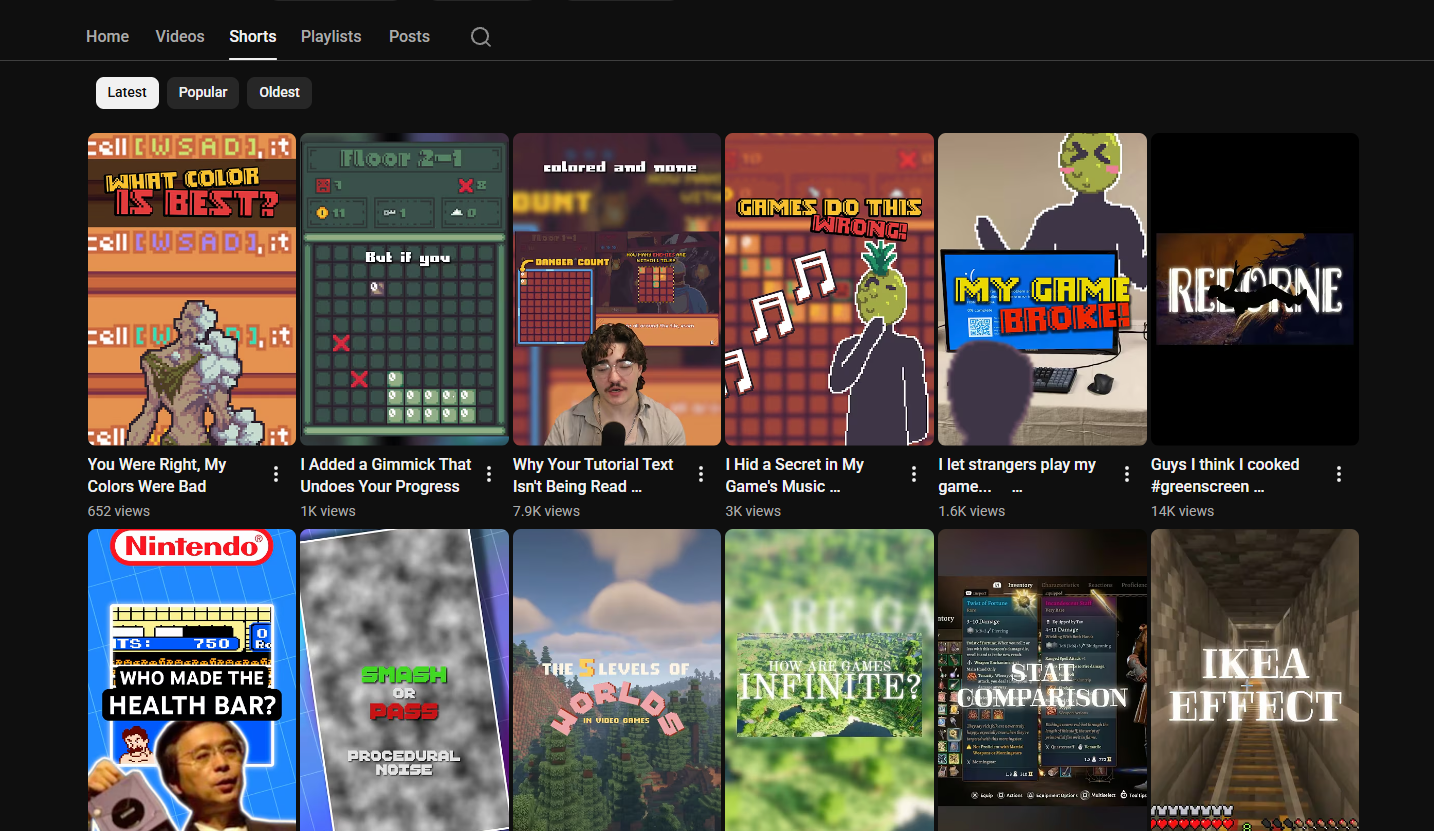Open options menu for "You Were Right, My Colors Were Bad"

276,474
